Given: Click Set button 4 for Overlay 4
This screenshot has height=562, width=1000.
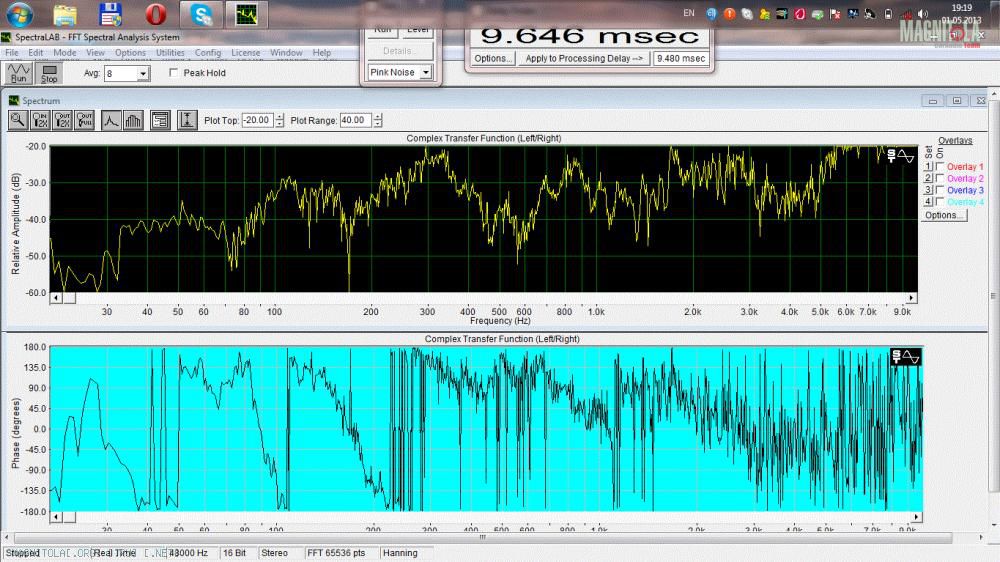Looking at the screenshot, I should (929, 202).
